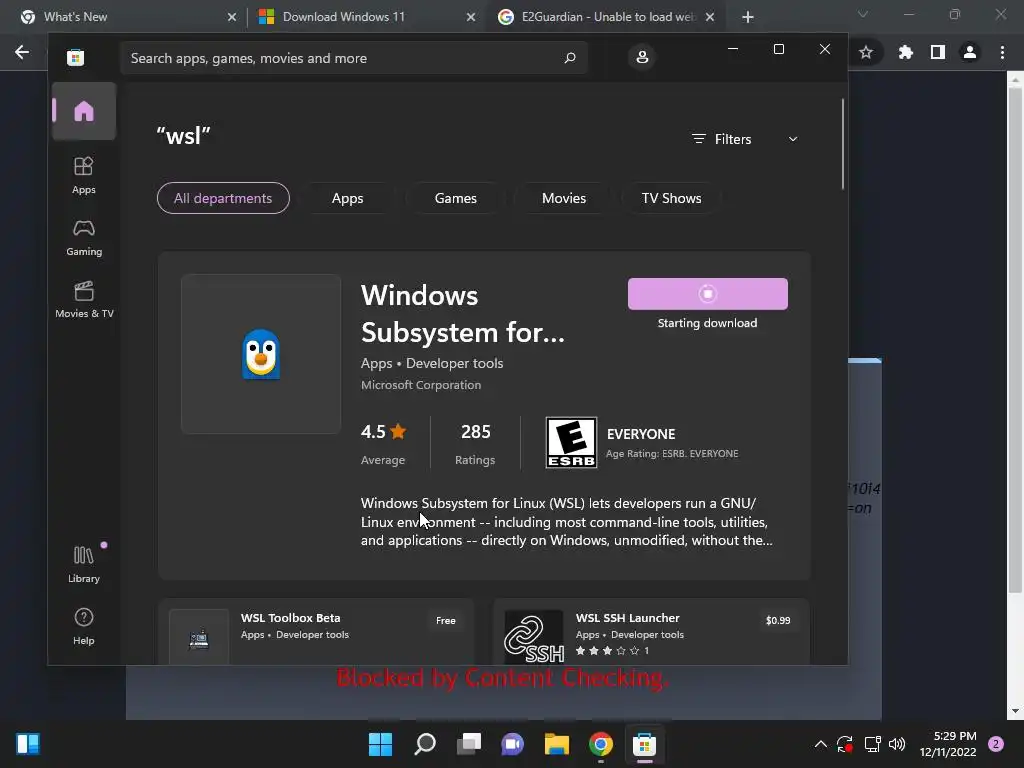Open the Chrome profile icon
Screen dimensions: 1024x768
pyautogui.click(x=970, y=52)
